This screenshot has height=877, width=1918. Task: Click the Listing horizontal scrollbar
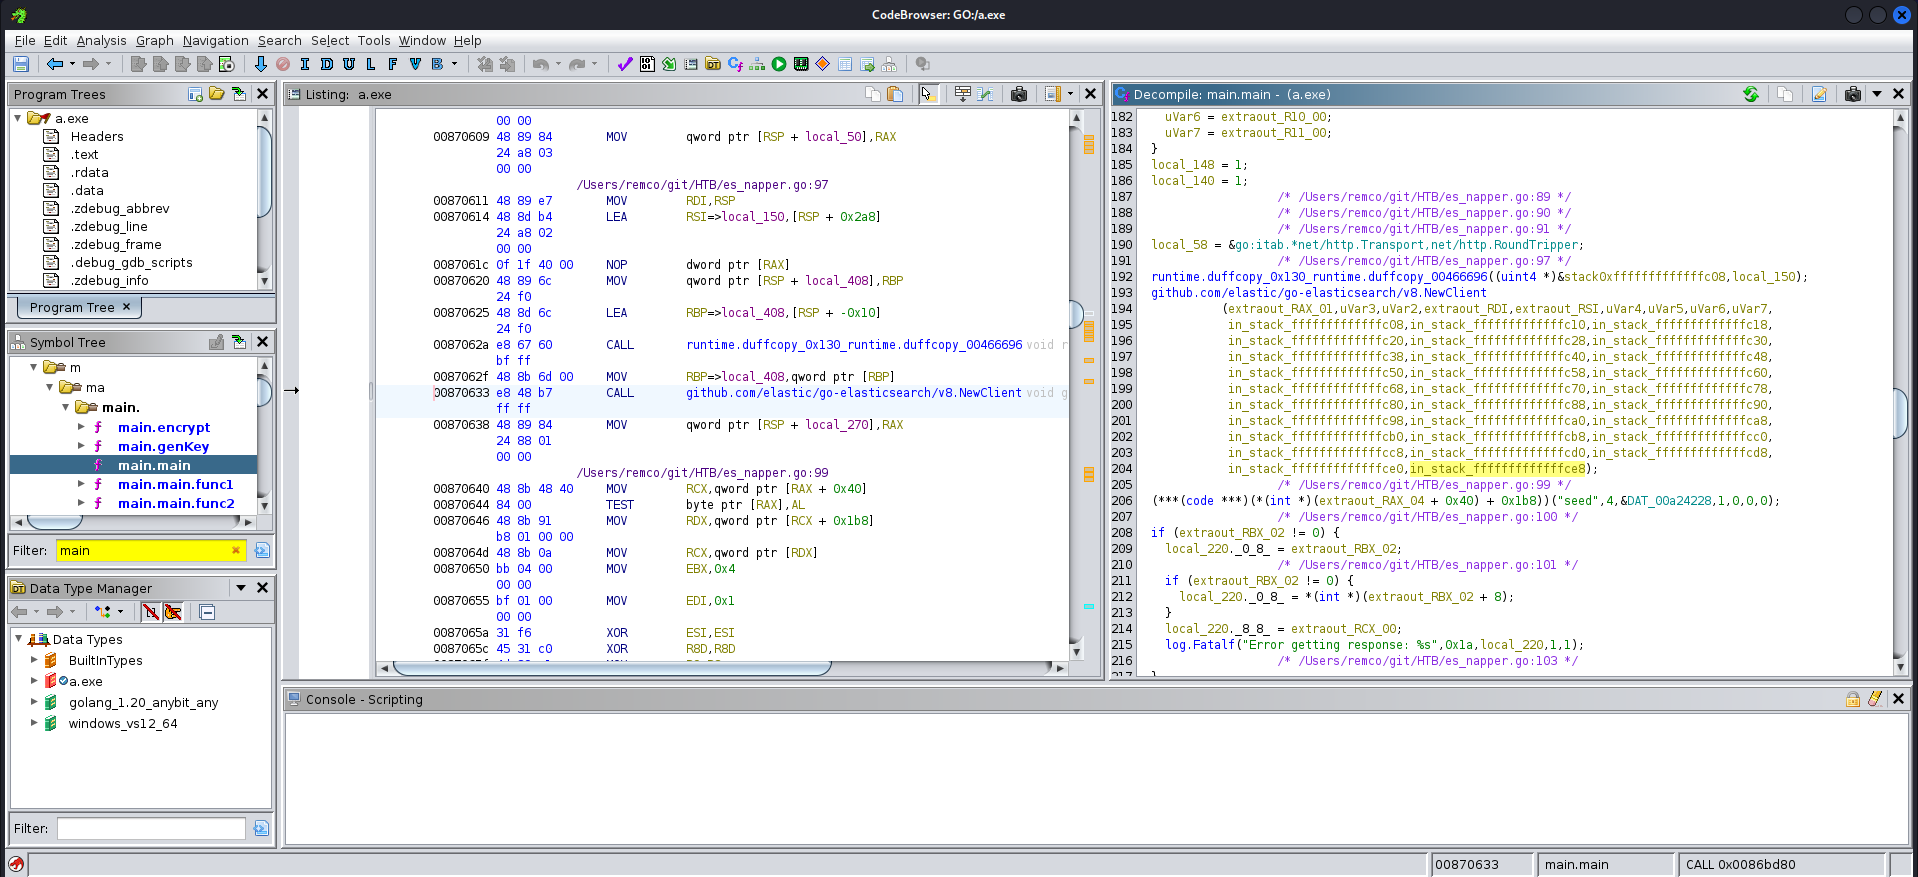[611, 667]
